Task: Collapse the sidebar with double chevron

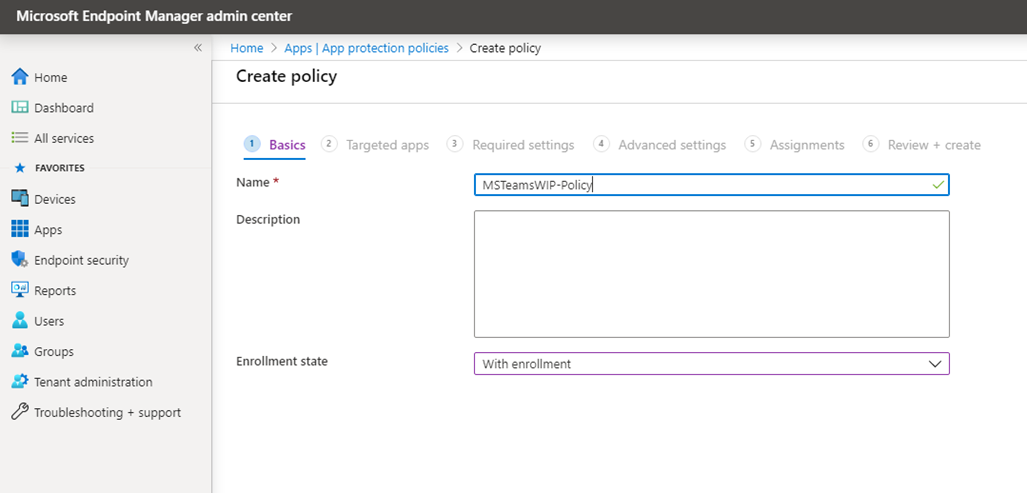Action: click(x=198, y=48)
